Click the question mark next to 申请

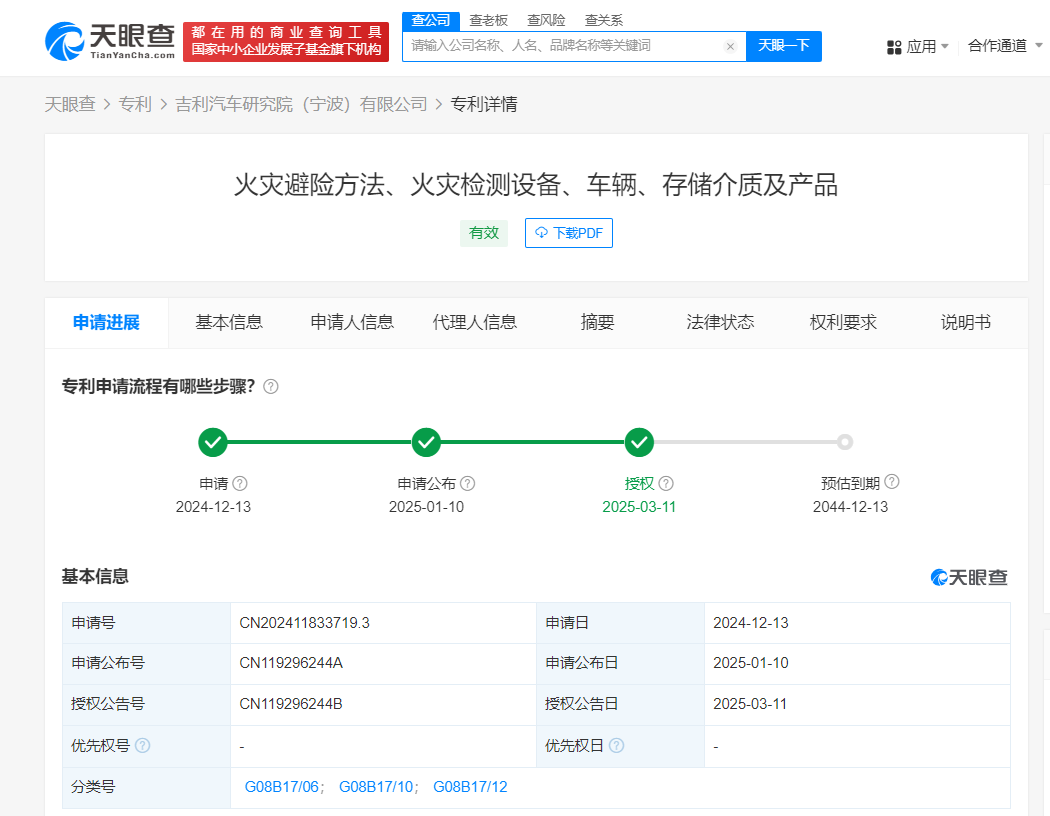click(240, 484)
